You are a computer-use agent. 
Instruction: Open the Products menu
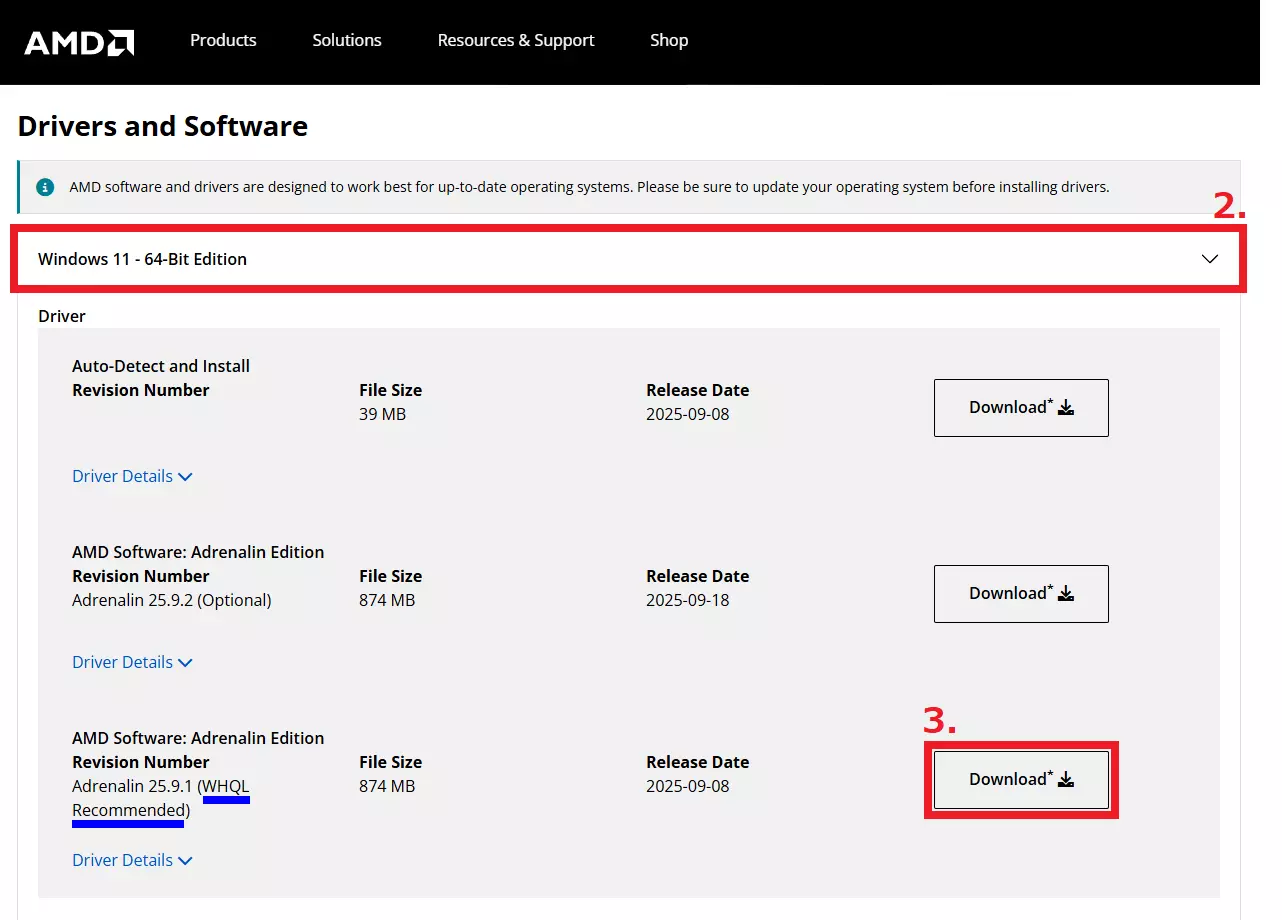(223, 40)
